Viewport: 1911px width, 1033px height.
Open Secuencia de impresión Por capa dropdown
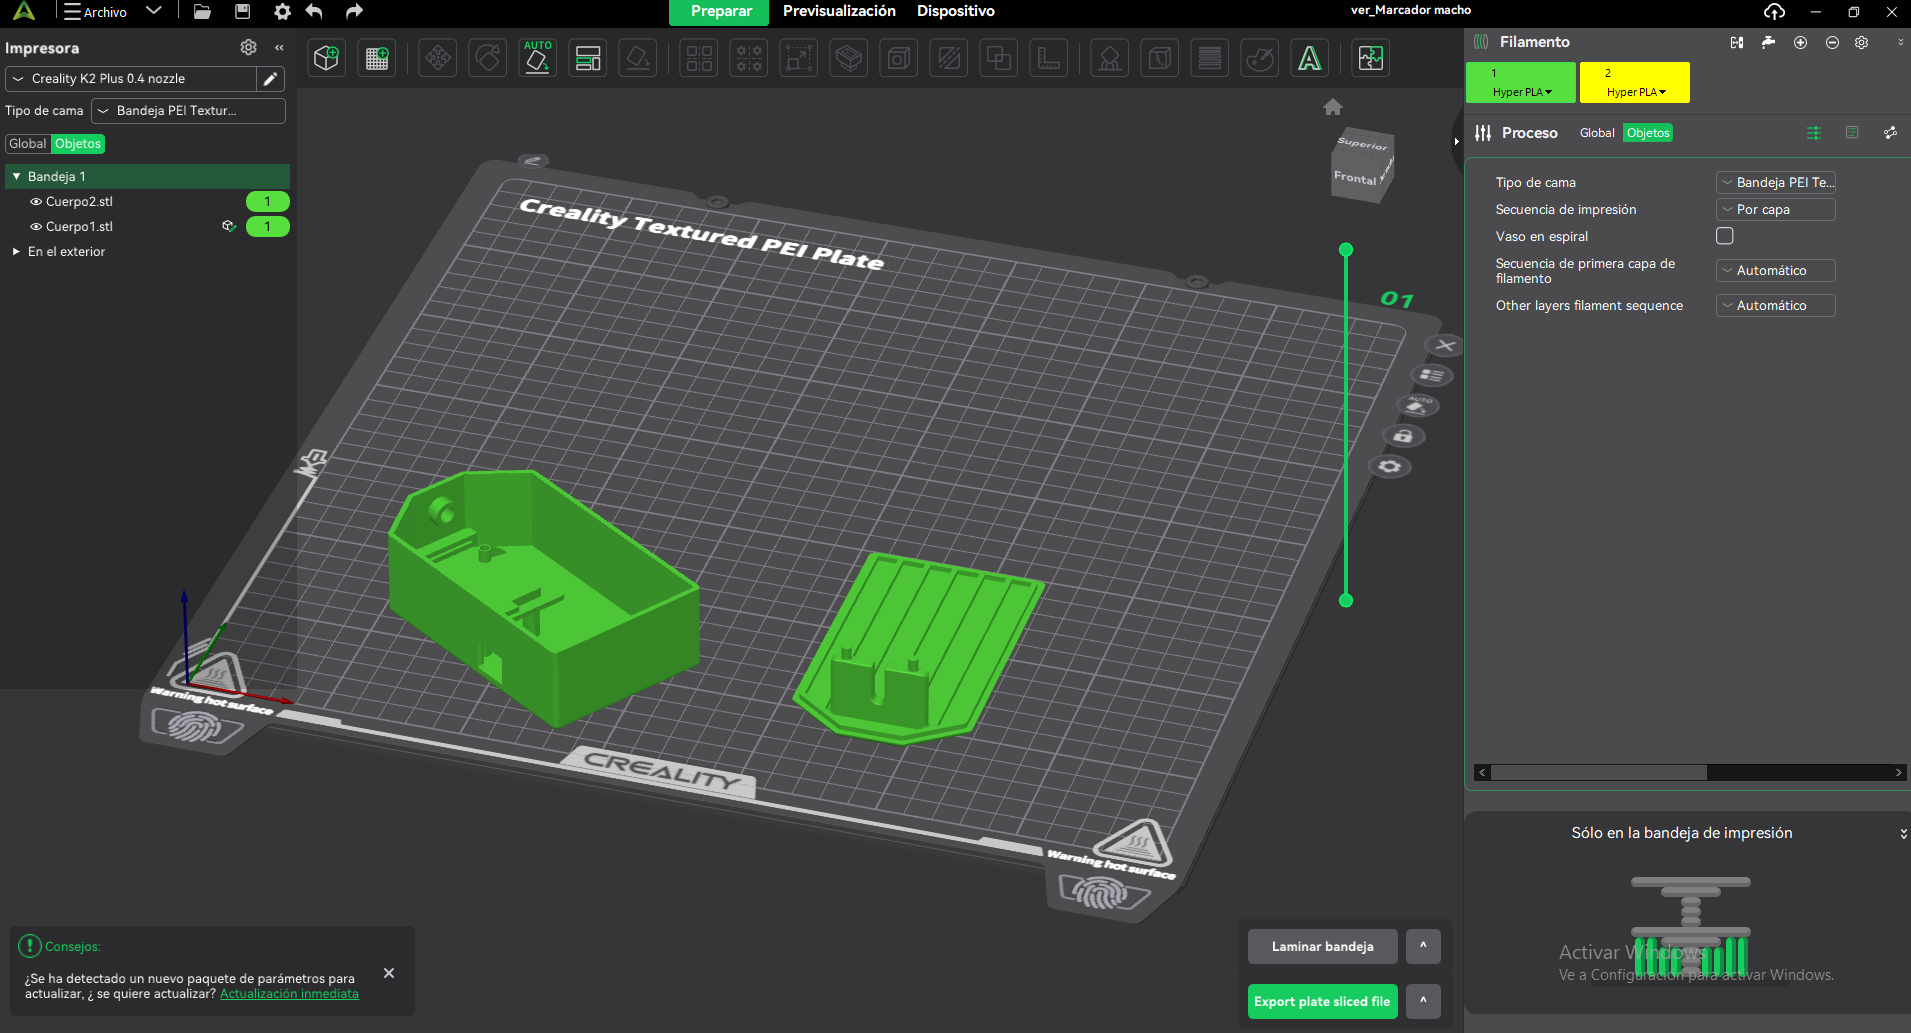pyautogui.click(x=1776, y=210)
